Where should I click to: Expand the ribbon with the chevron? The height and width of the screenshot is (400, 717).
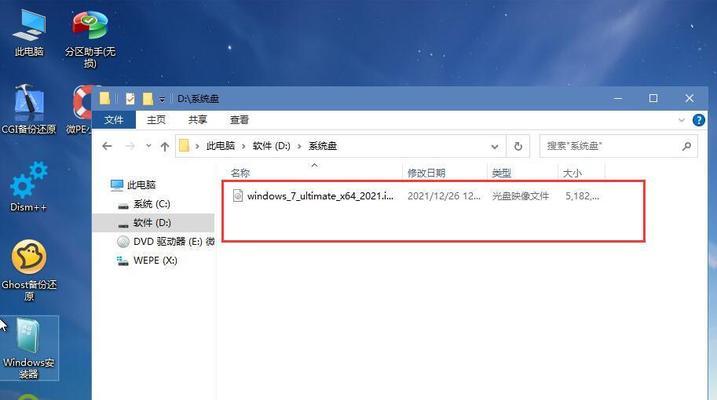(x=681, y=120)
